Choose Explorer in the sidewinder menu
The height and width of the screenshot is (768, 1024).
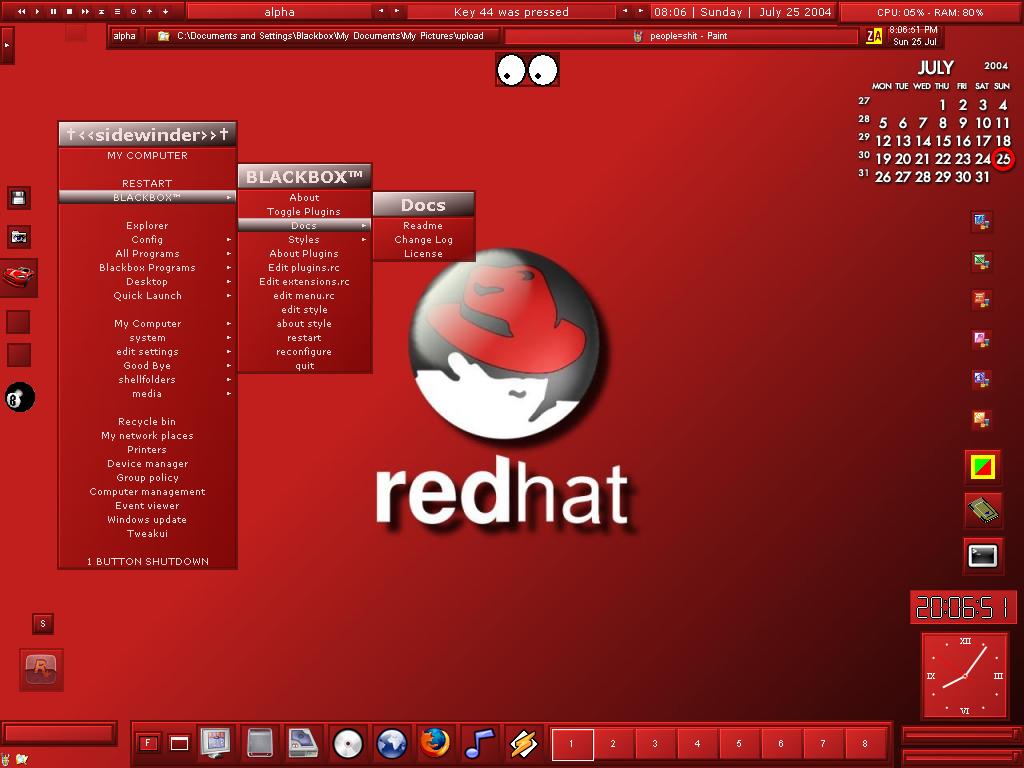click(147, 225)
